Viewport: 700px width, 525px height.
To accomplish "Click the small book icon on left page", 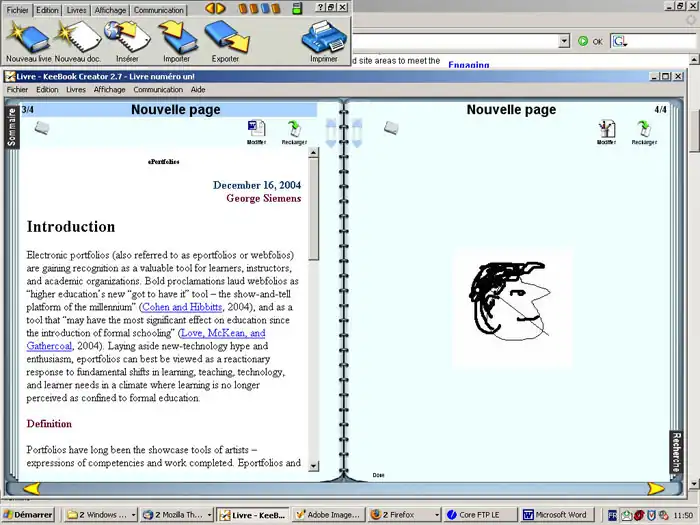I will pyautogui.click(x=42, y=128).
